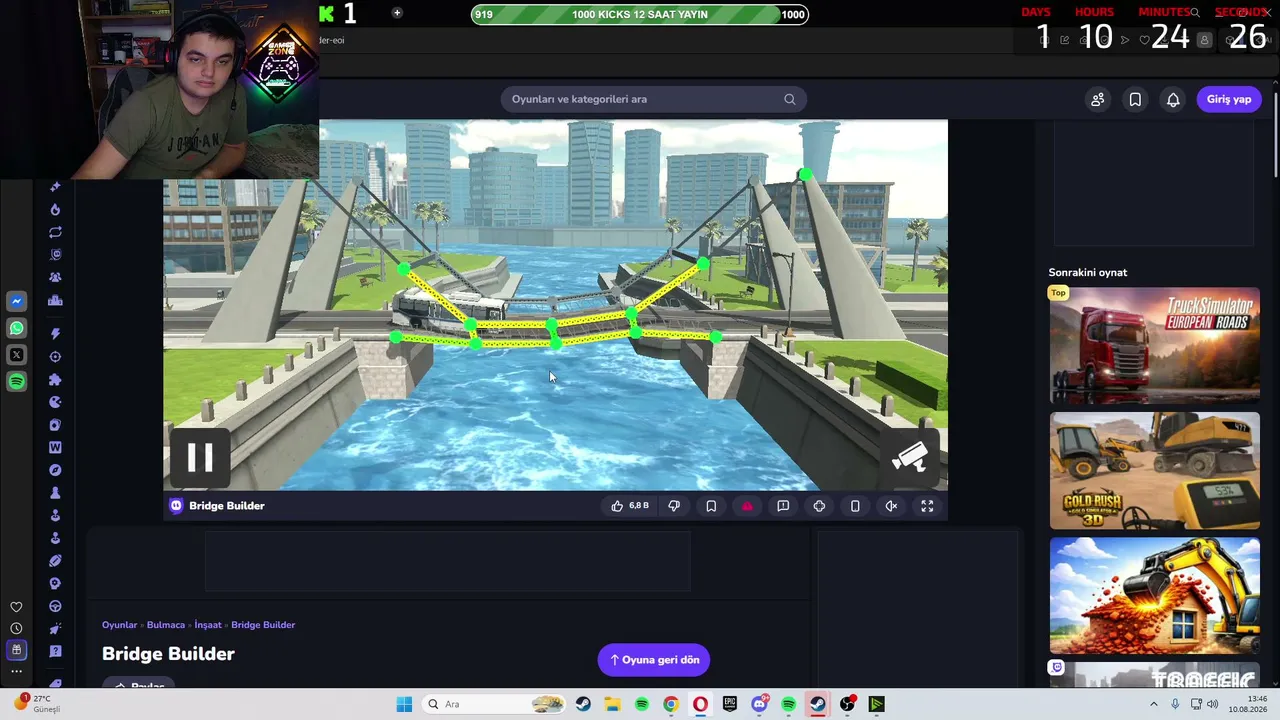Open X (Twitter) in the browser sidebar

[17, 355]
